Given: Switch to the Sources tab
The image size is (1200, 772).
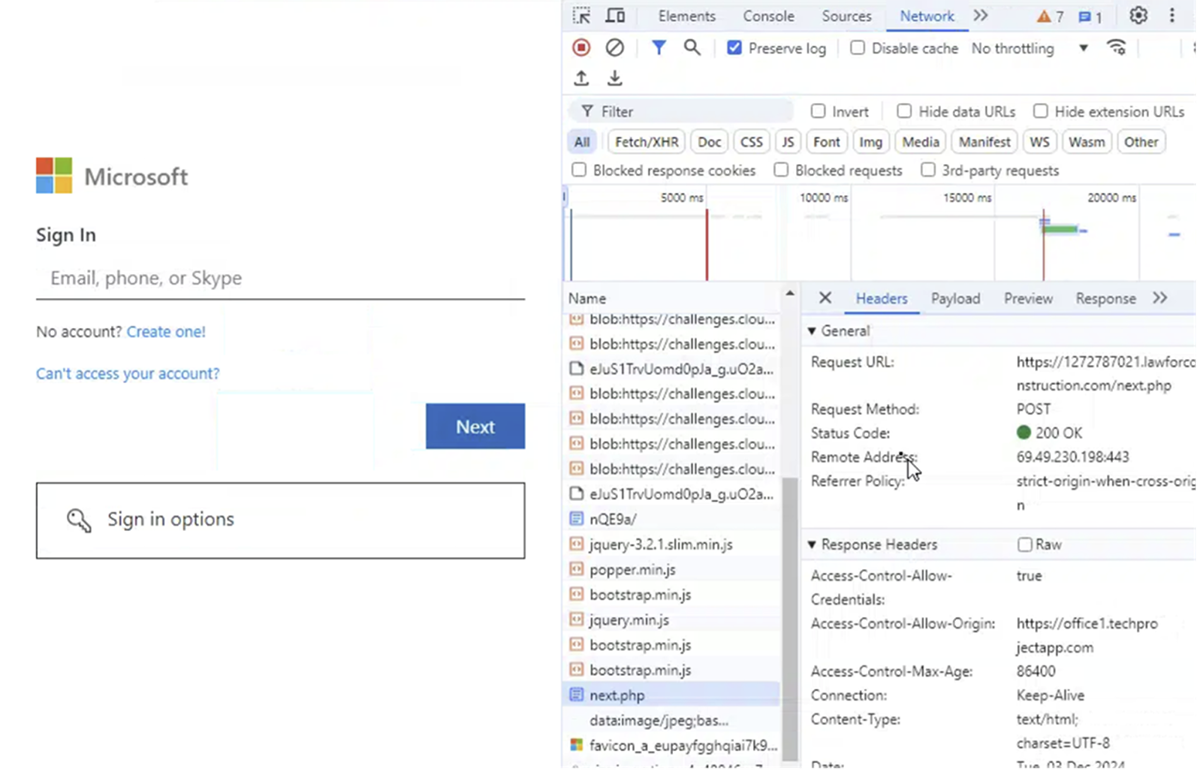Looking at the screenshot, I should [x=847, y=16].
